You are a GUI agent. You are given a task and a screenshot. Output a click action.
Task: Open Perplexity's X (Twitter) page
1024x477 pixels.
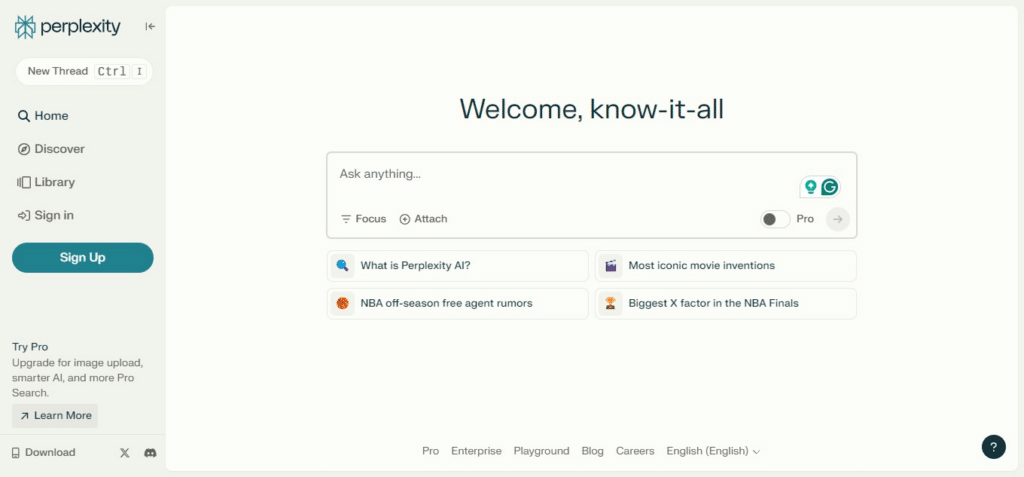[x=125, y=453]
